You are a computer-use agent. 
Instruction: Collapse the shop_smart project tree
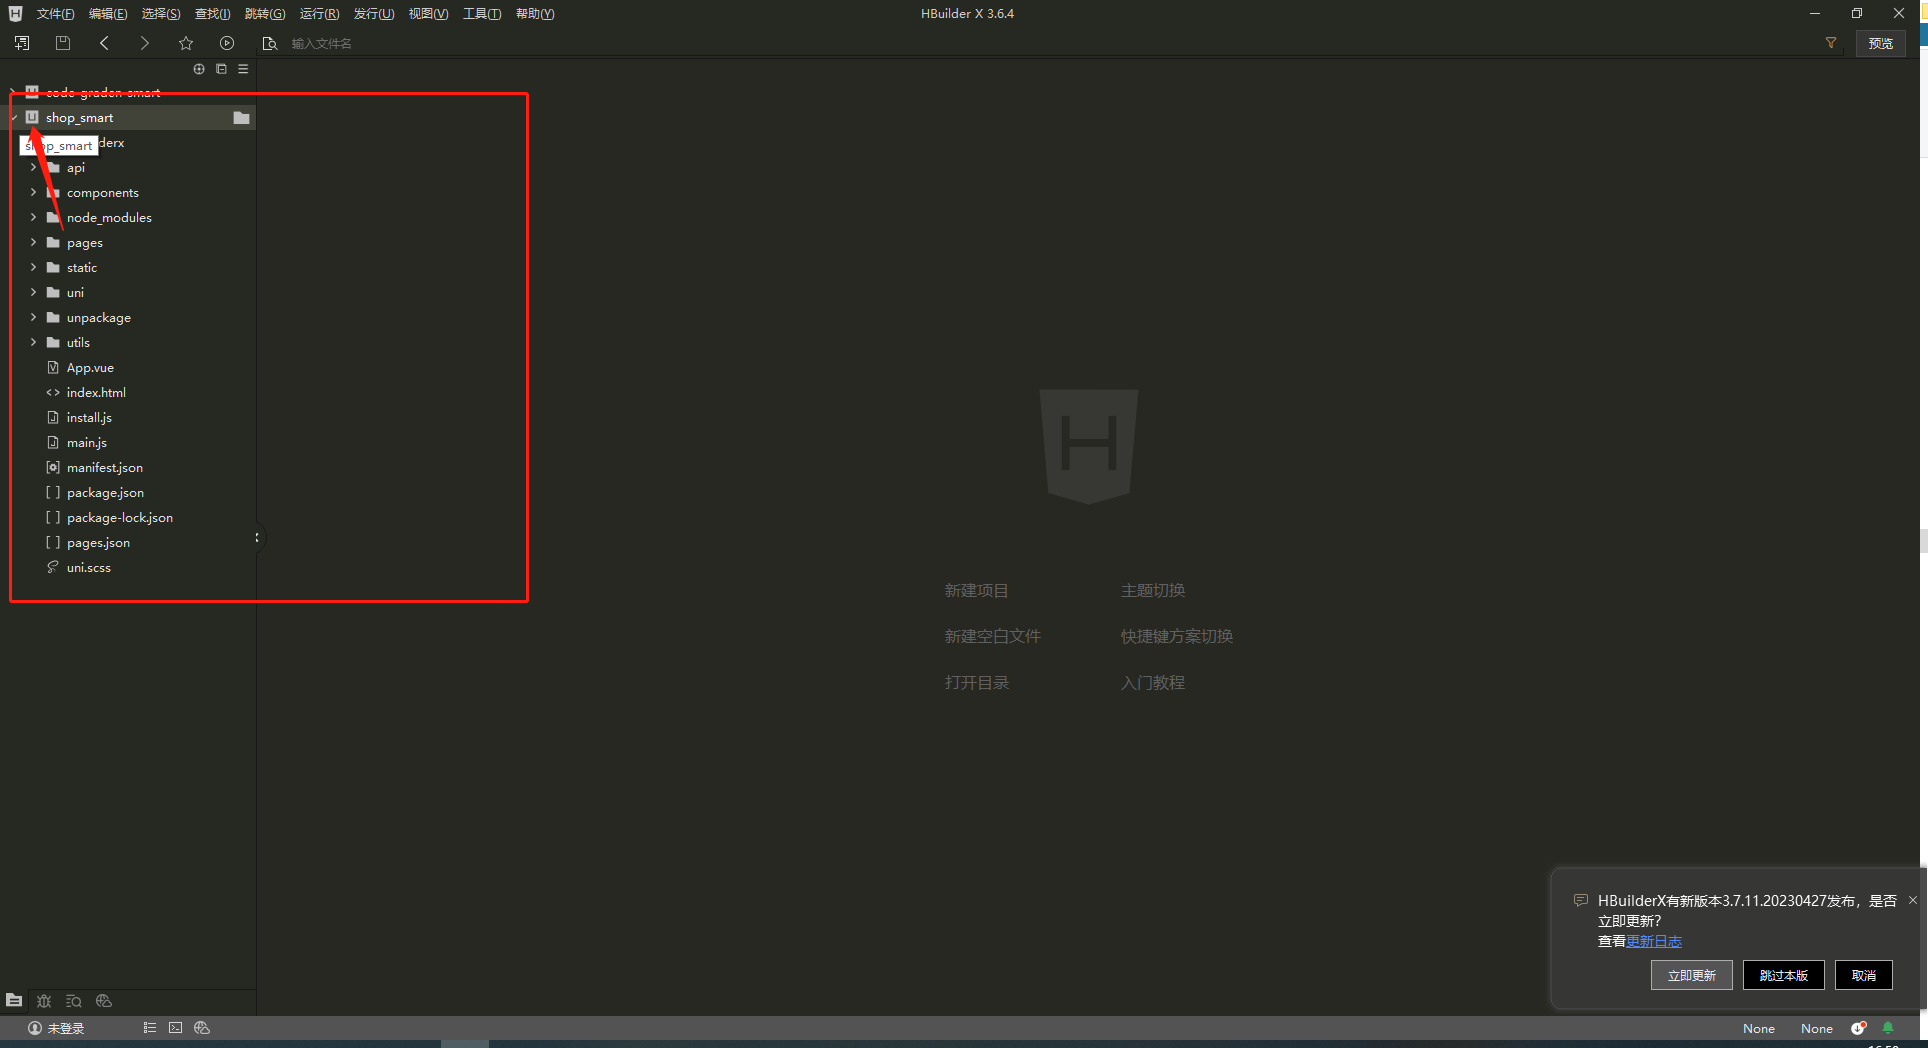click(14, 118)
